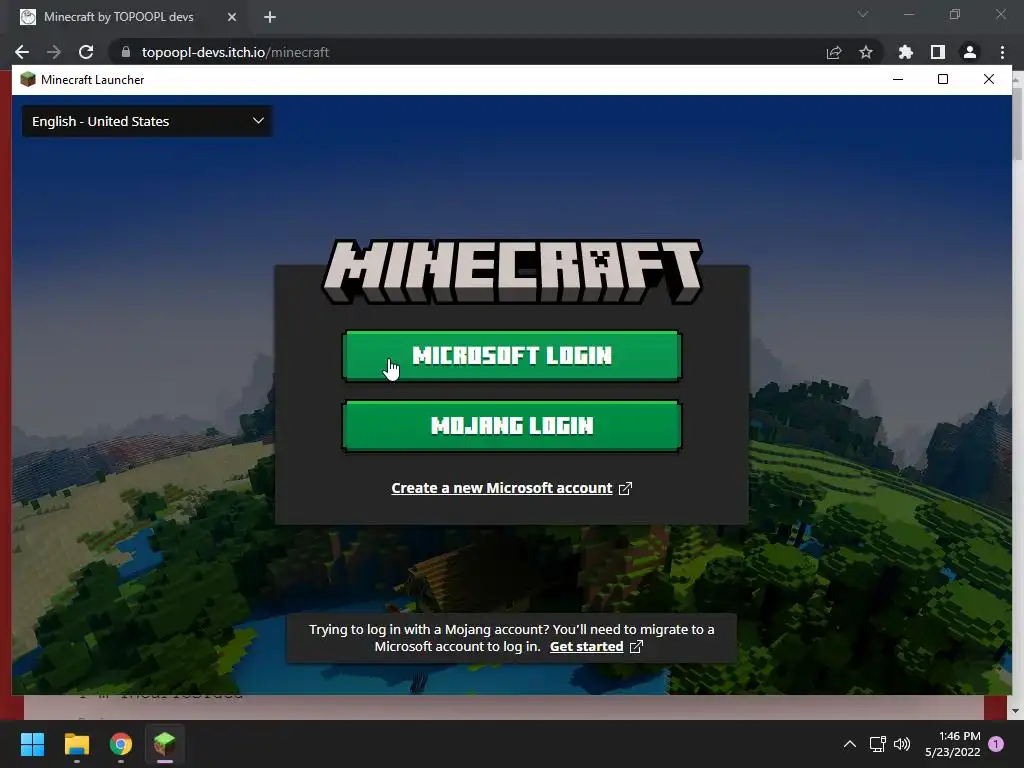Screen dimensions: 1024x768
Task: Minimize the Chrome browser window
Action: pos(909,14)
